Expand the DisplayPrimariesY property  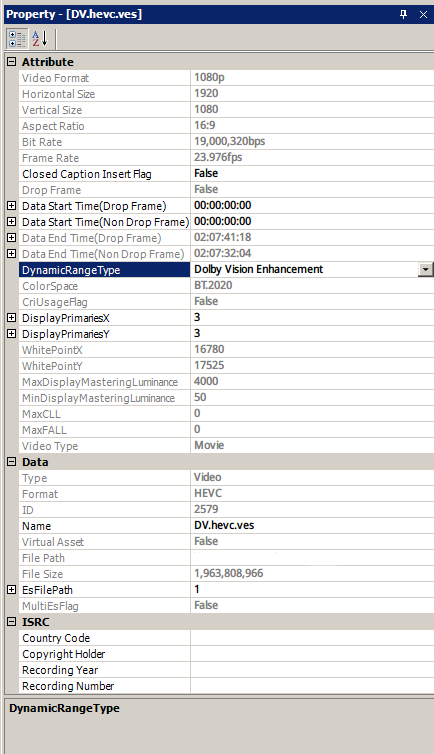click(x=12, y=334)
